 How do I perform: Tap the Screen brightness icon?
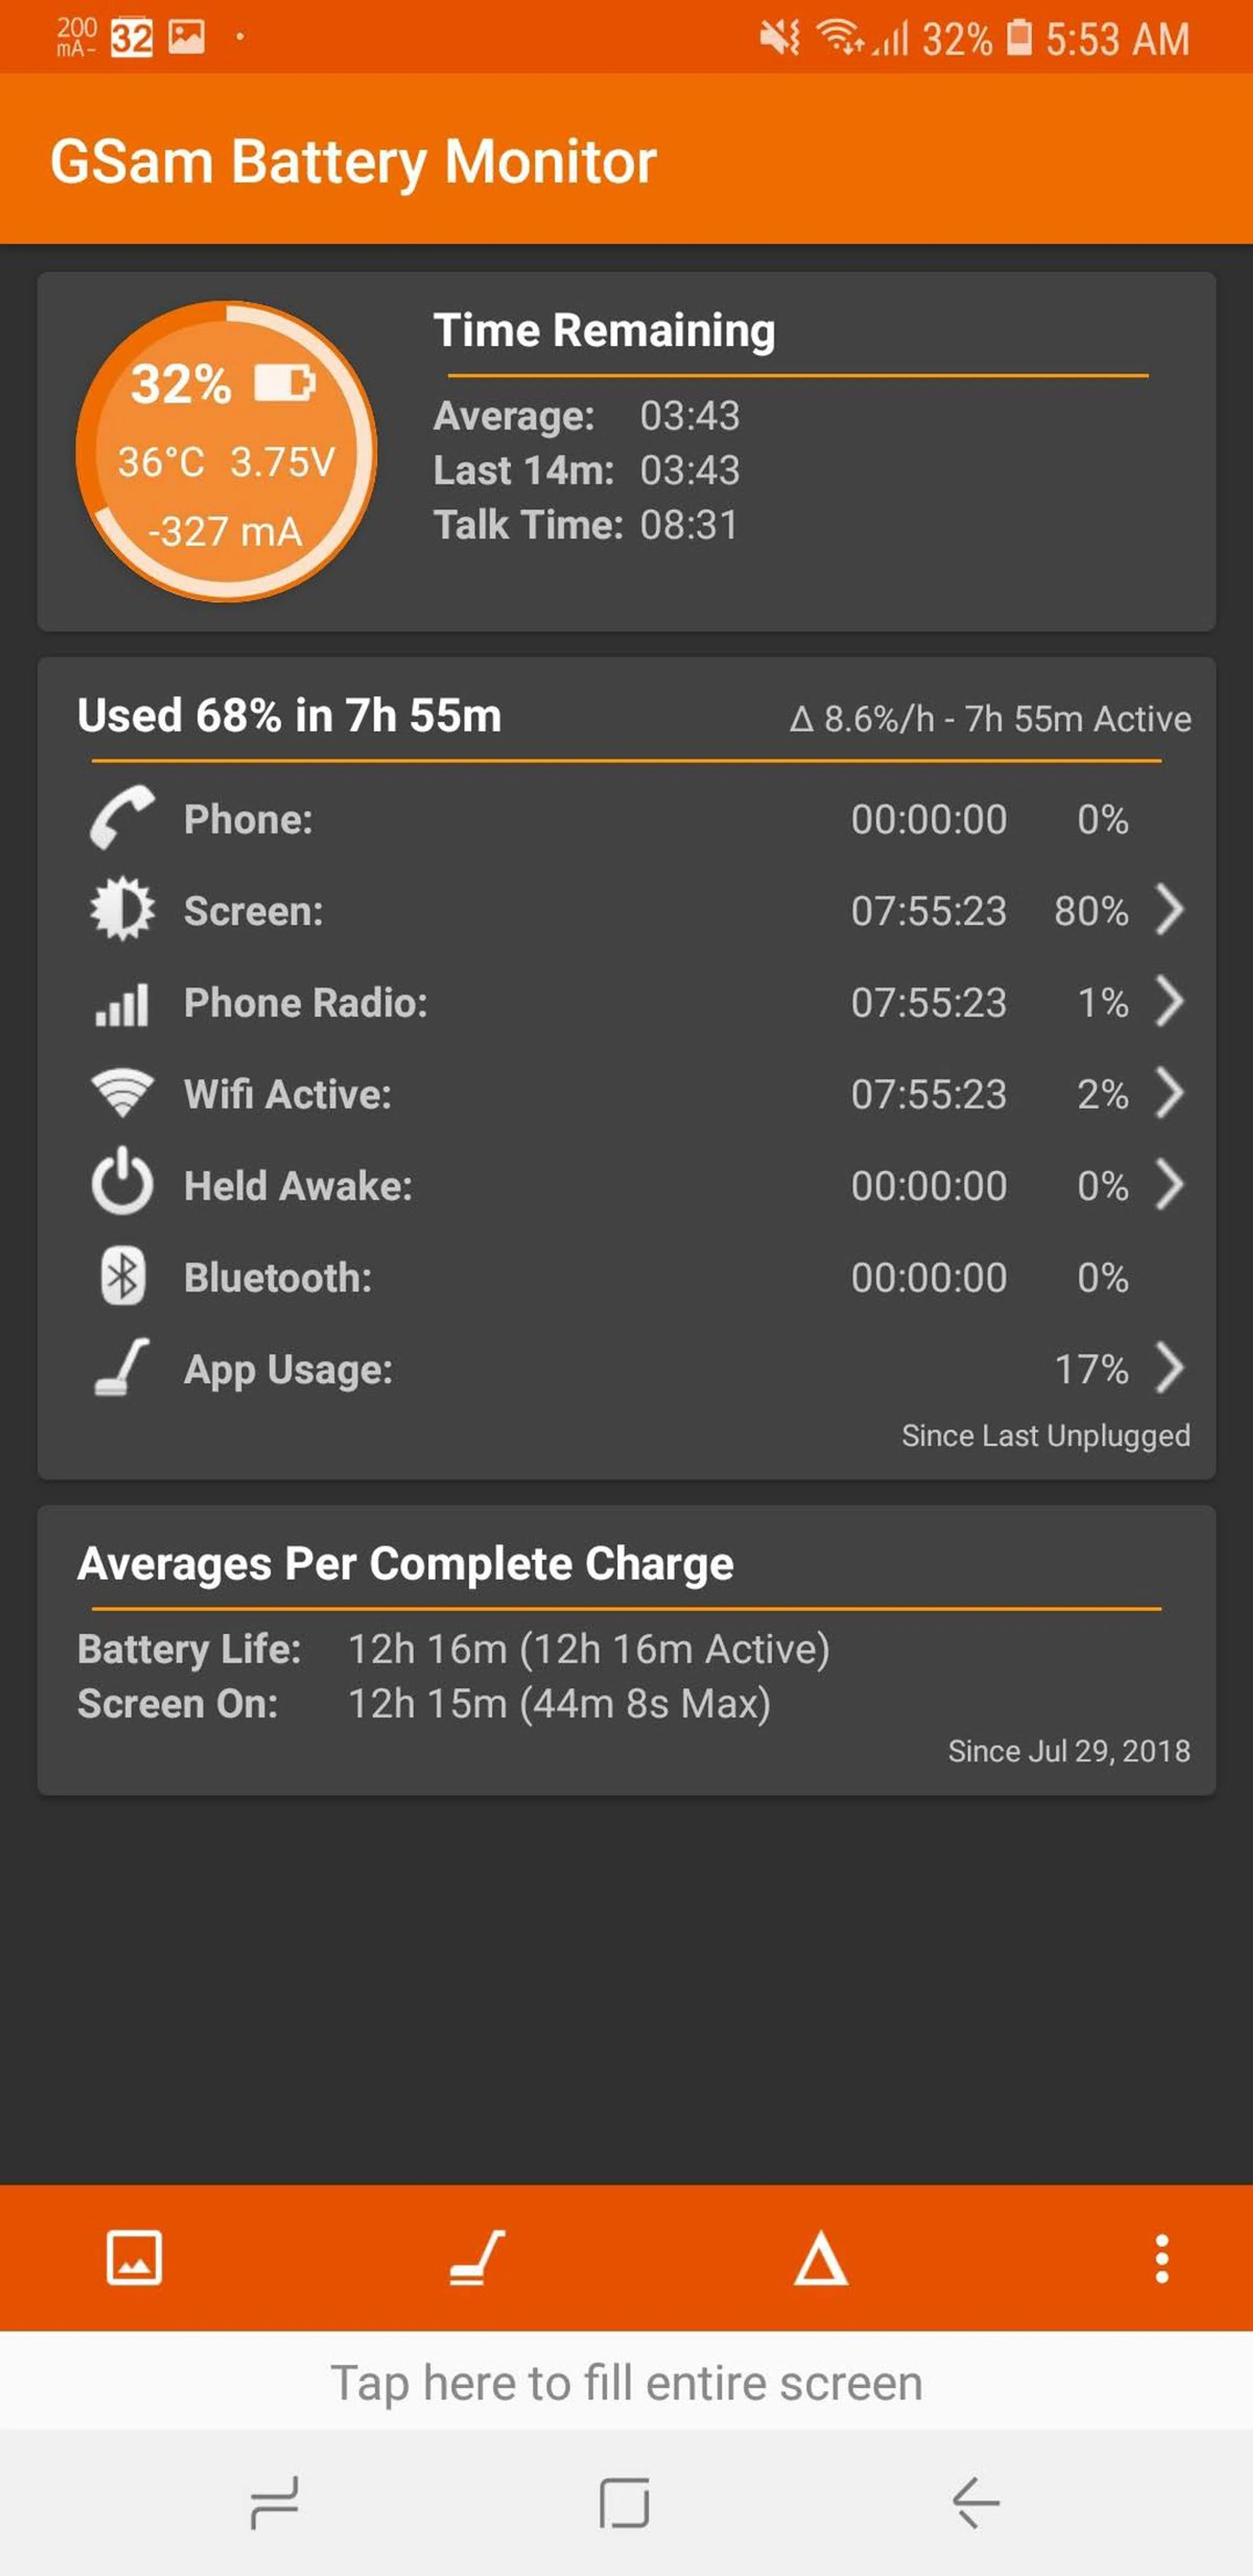(122, 910)
